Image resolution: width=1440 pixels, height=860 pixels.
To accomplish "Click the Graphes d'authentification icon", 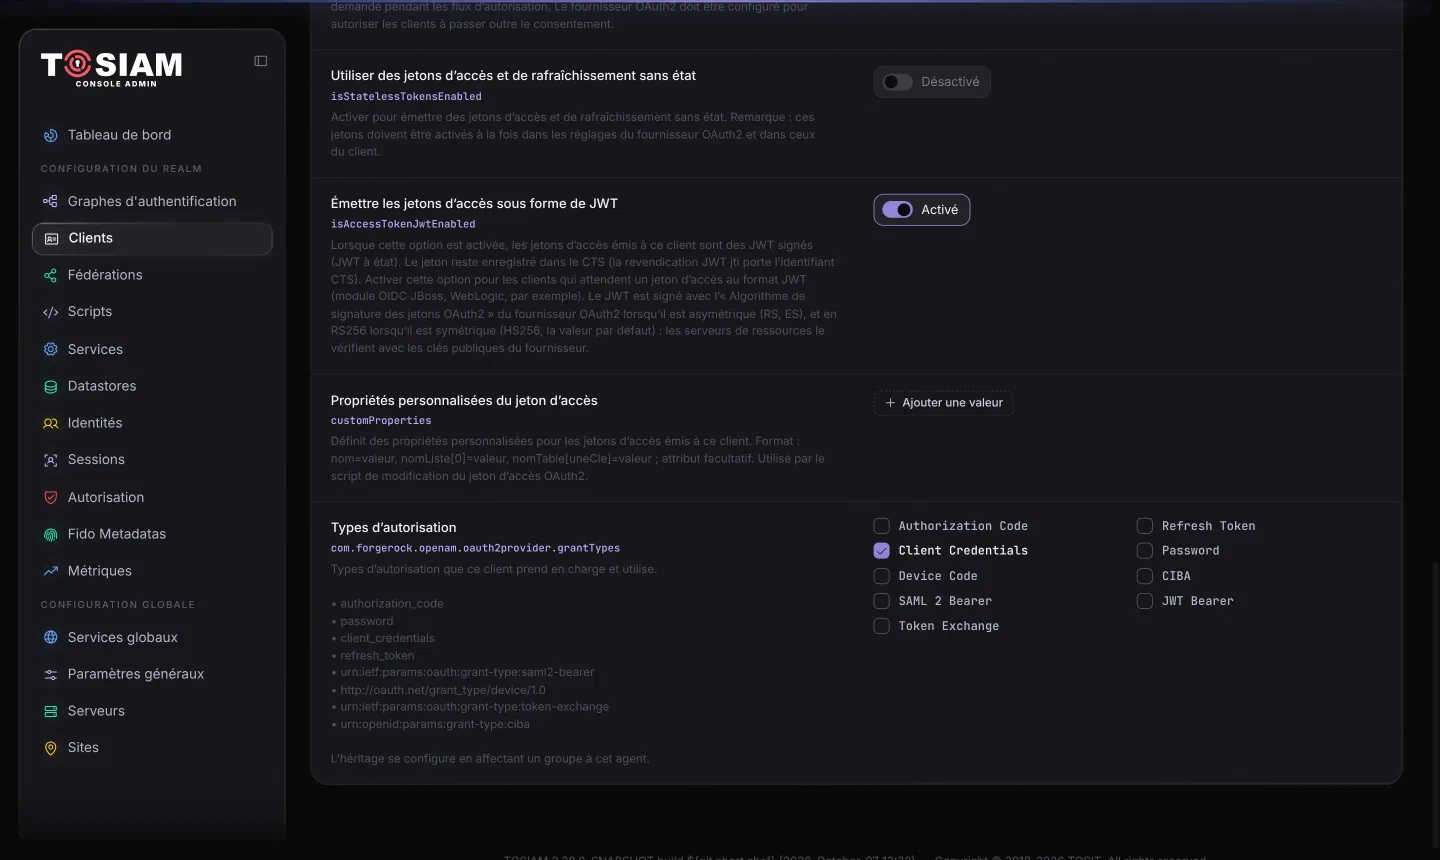I will [x=51, y=201].
